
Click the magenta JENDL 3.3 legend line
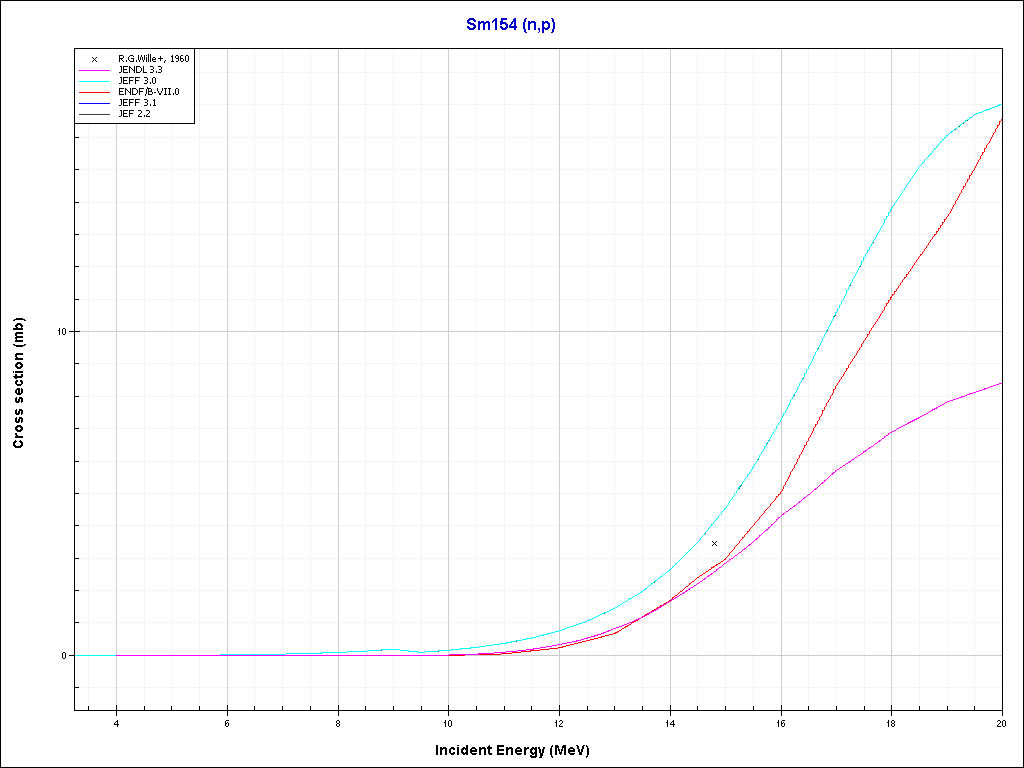coord(94,70)
